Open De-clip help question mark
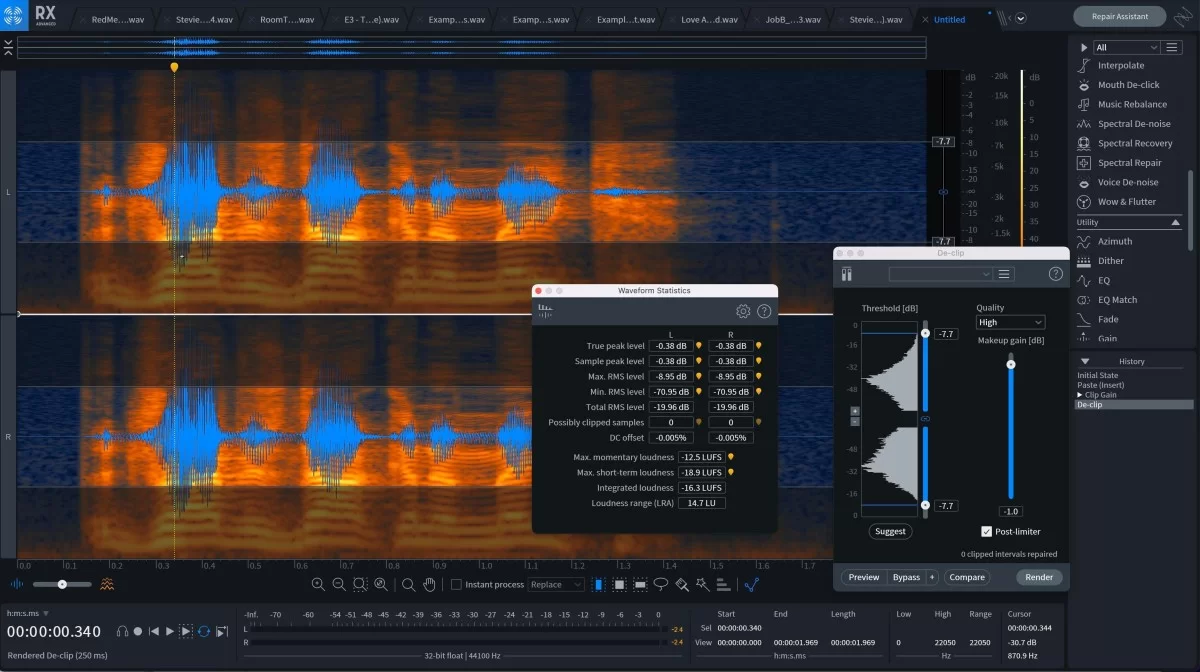The image size is (1200, 672). tap(1055, 274)
